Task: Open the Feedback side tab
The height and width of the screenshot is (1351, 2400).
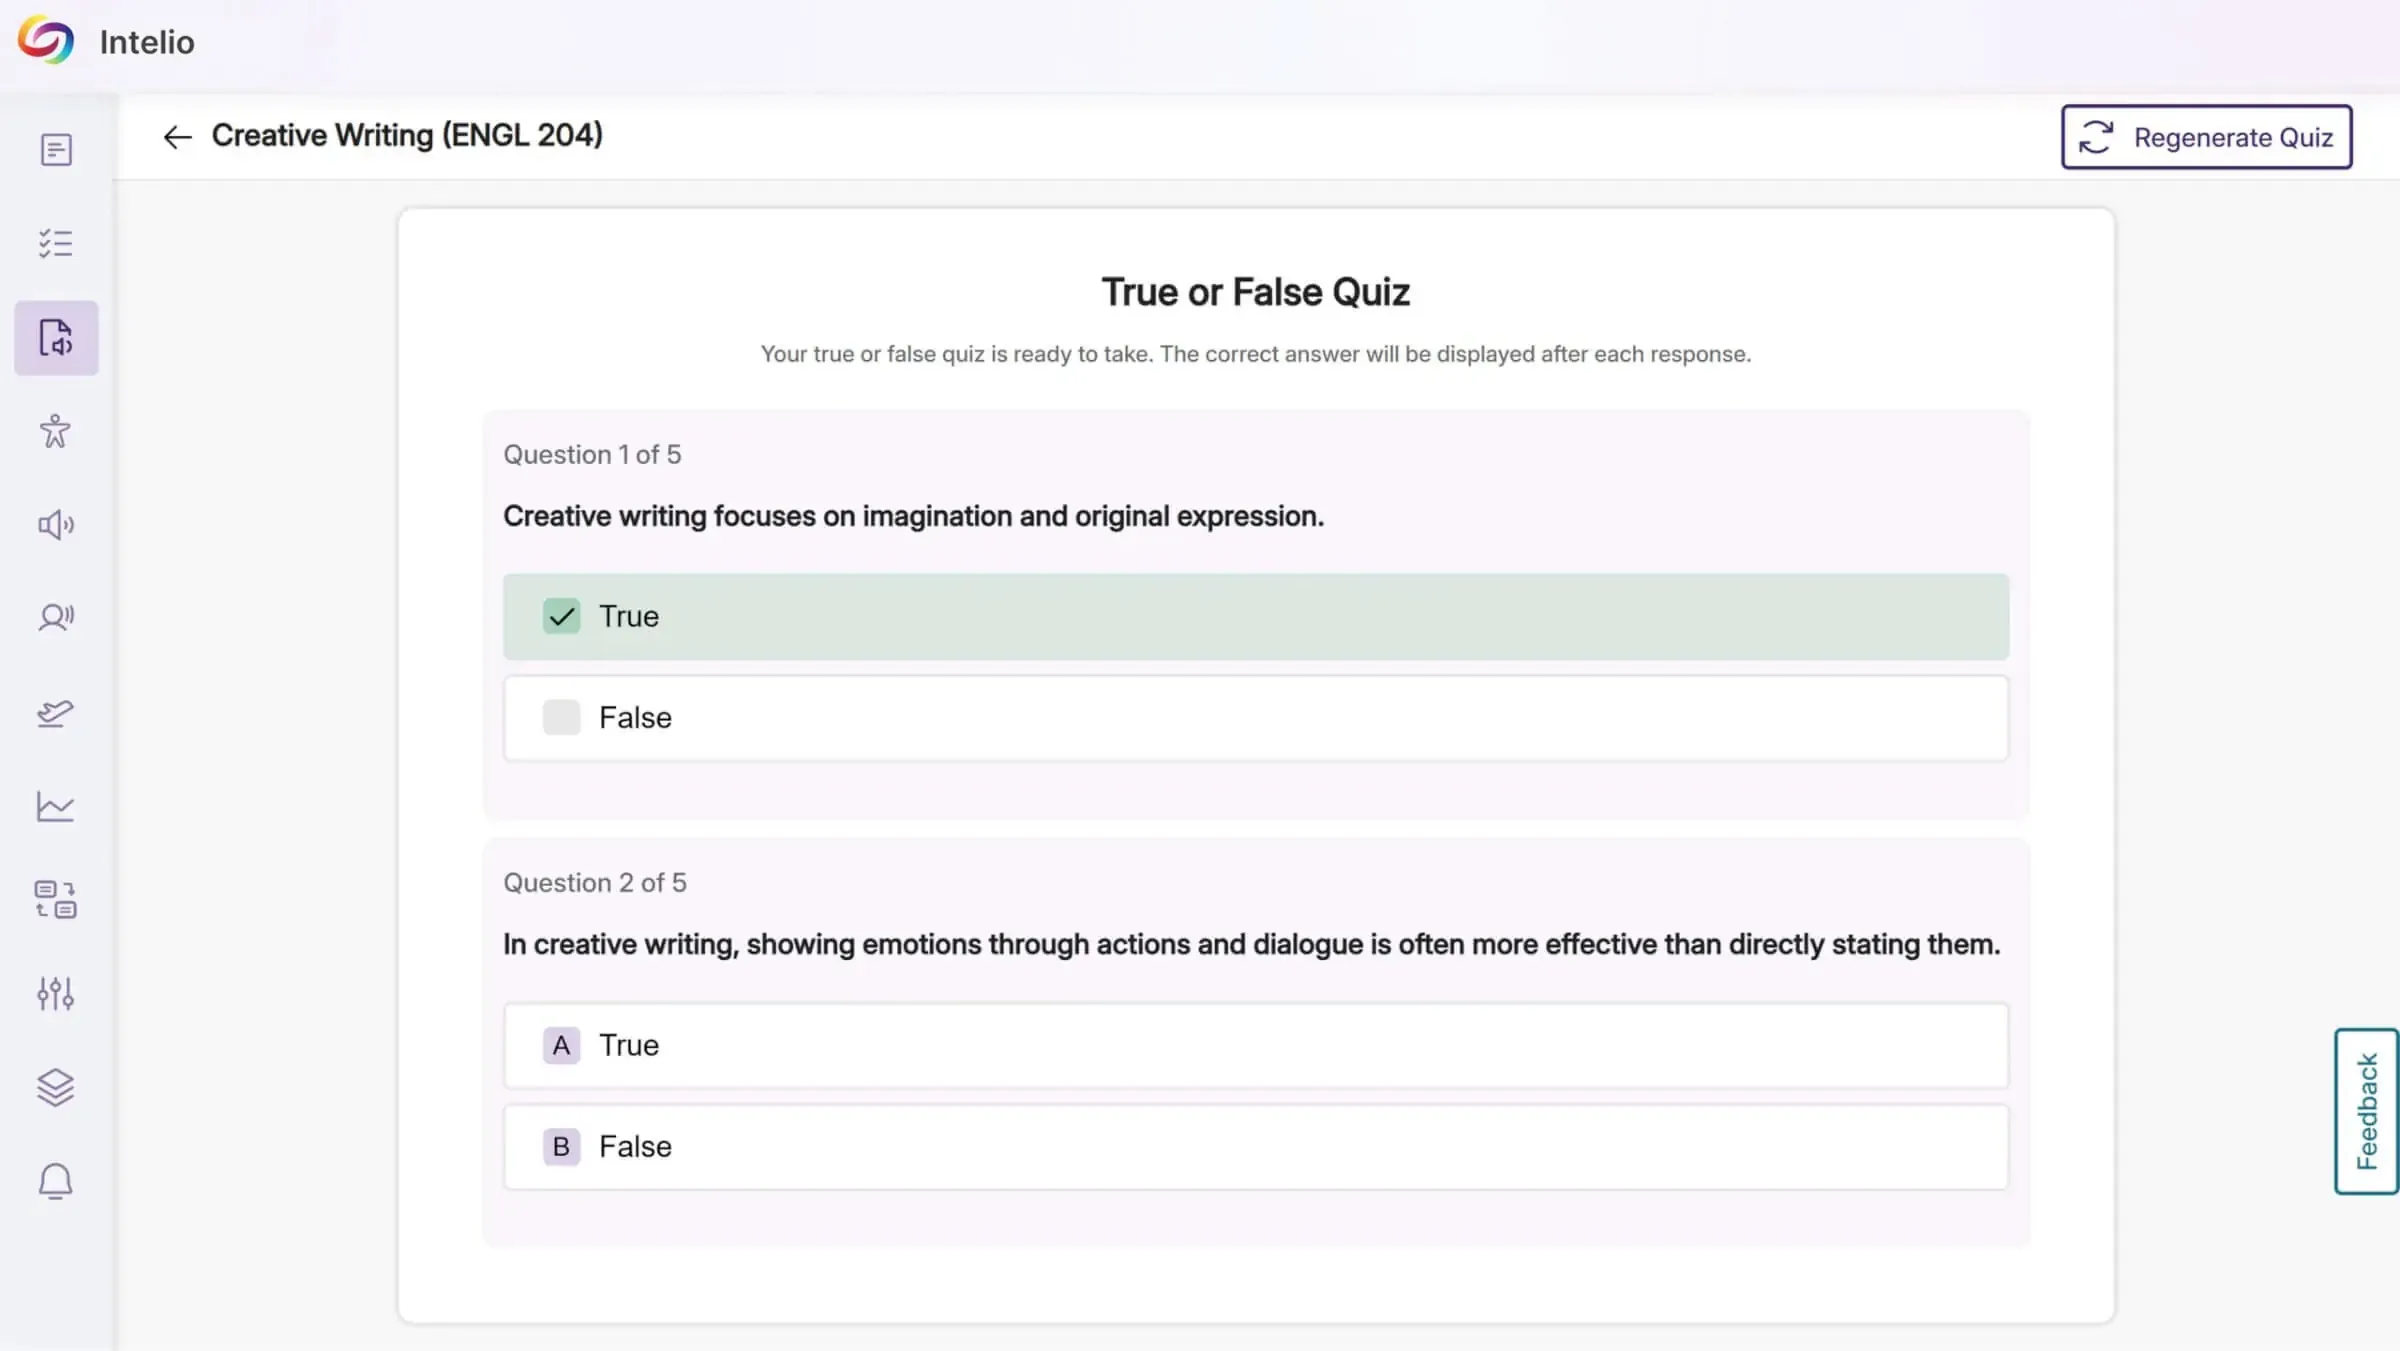Action: point(2366,1111)
